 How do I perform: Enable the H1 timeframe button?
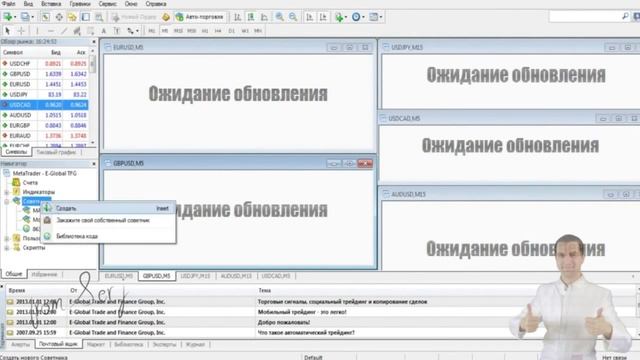pos(205,31)
